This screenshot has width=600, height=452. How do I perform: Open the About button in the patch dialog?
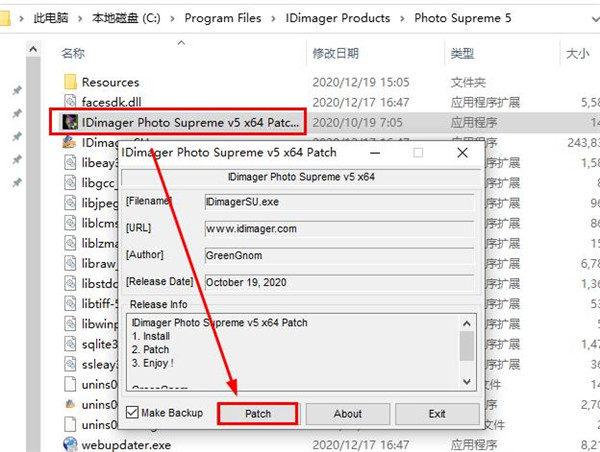click(x=347, y=414)
